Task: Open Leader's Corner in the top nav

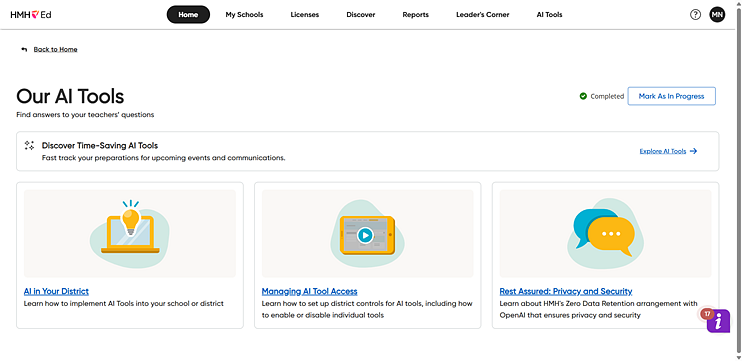Action: click(483, 15)
